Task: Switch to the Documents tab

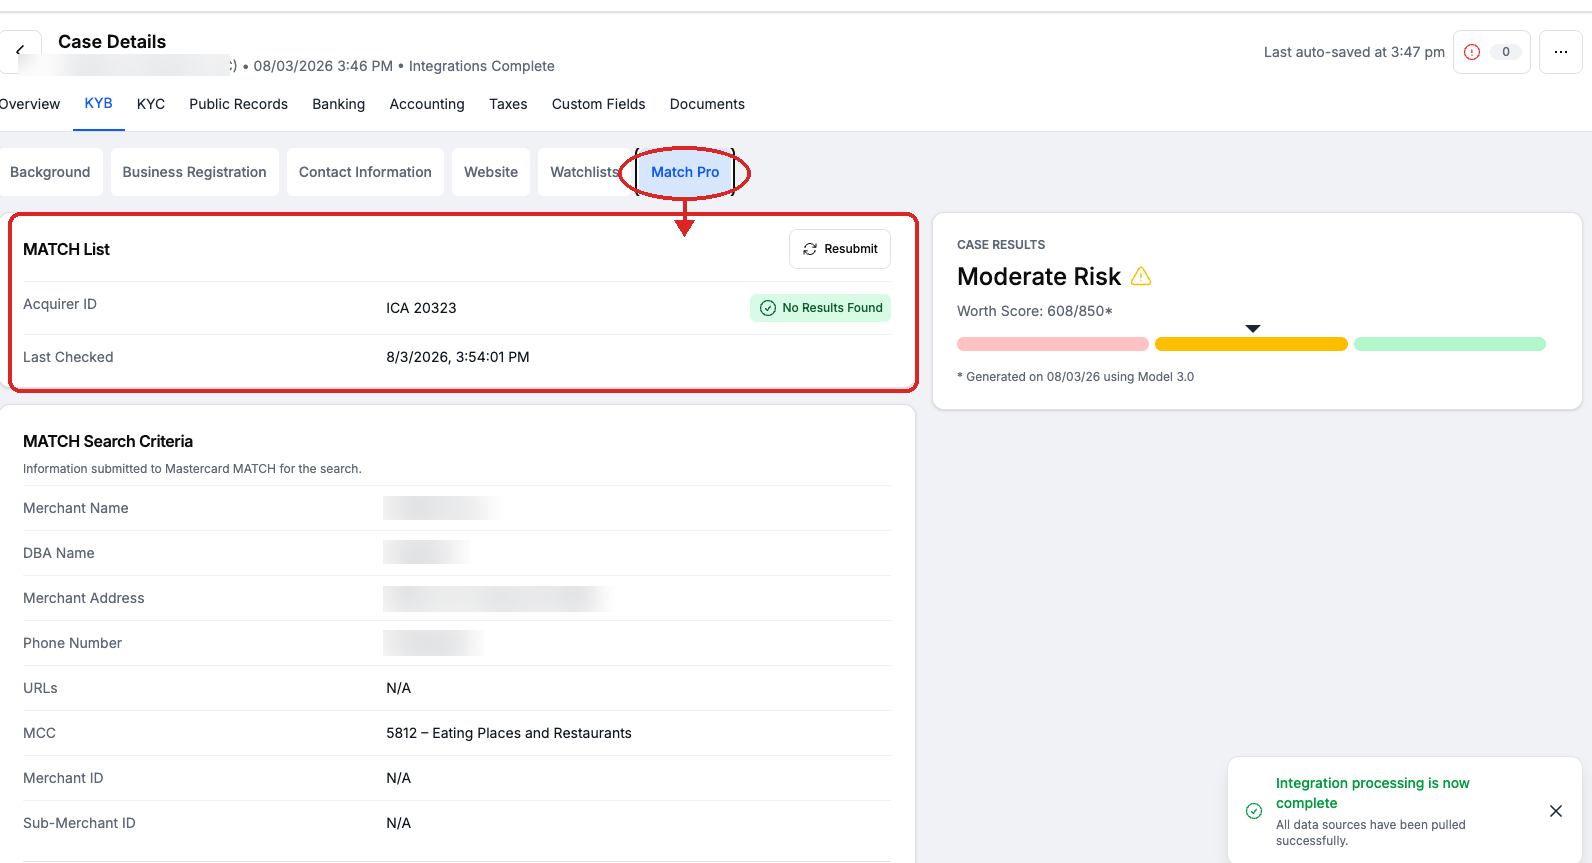Action: pos(707,104)
